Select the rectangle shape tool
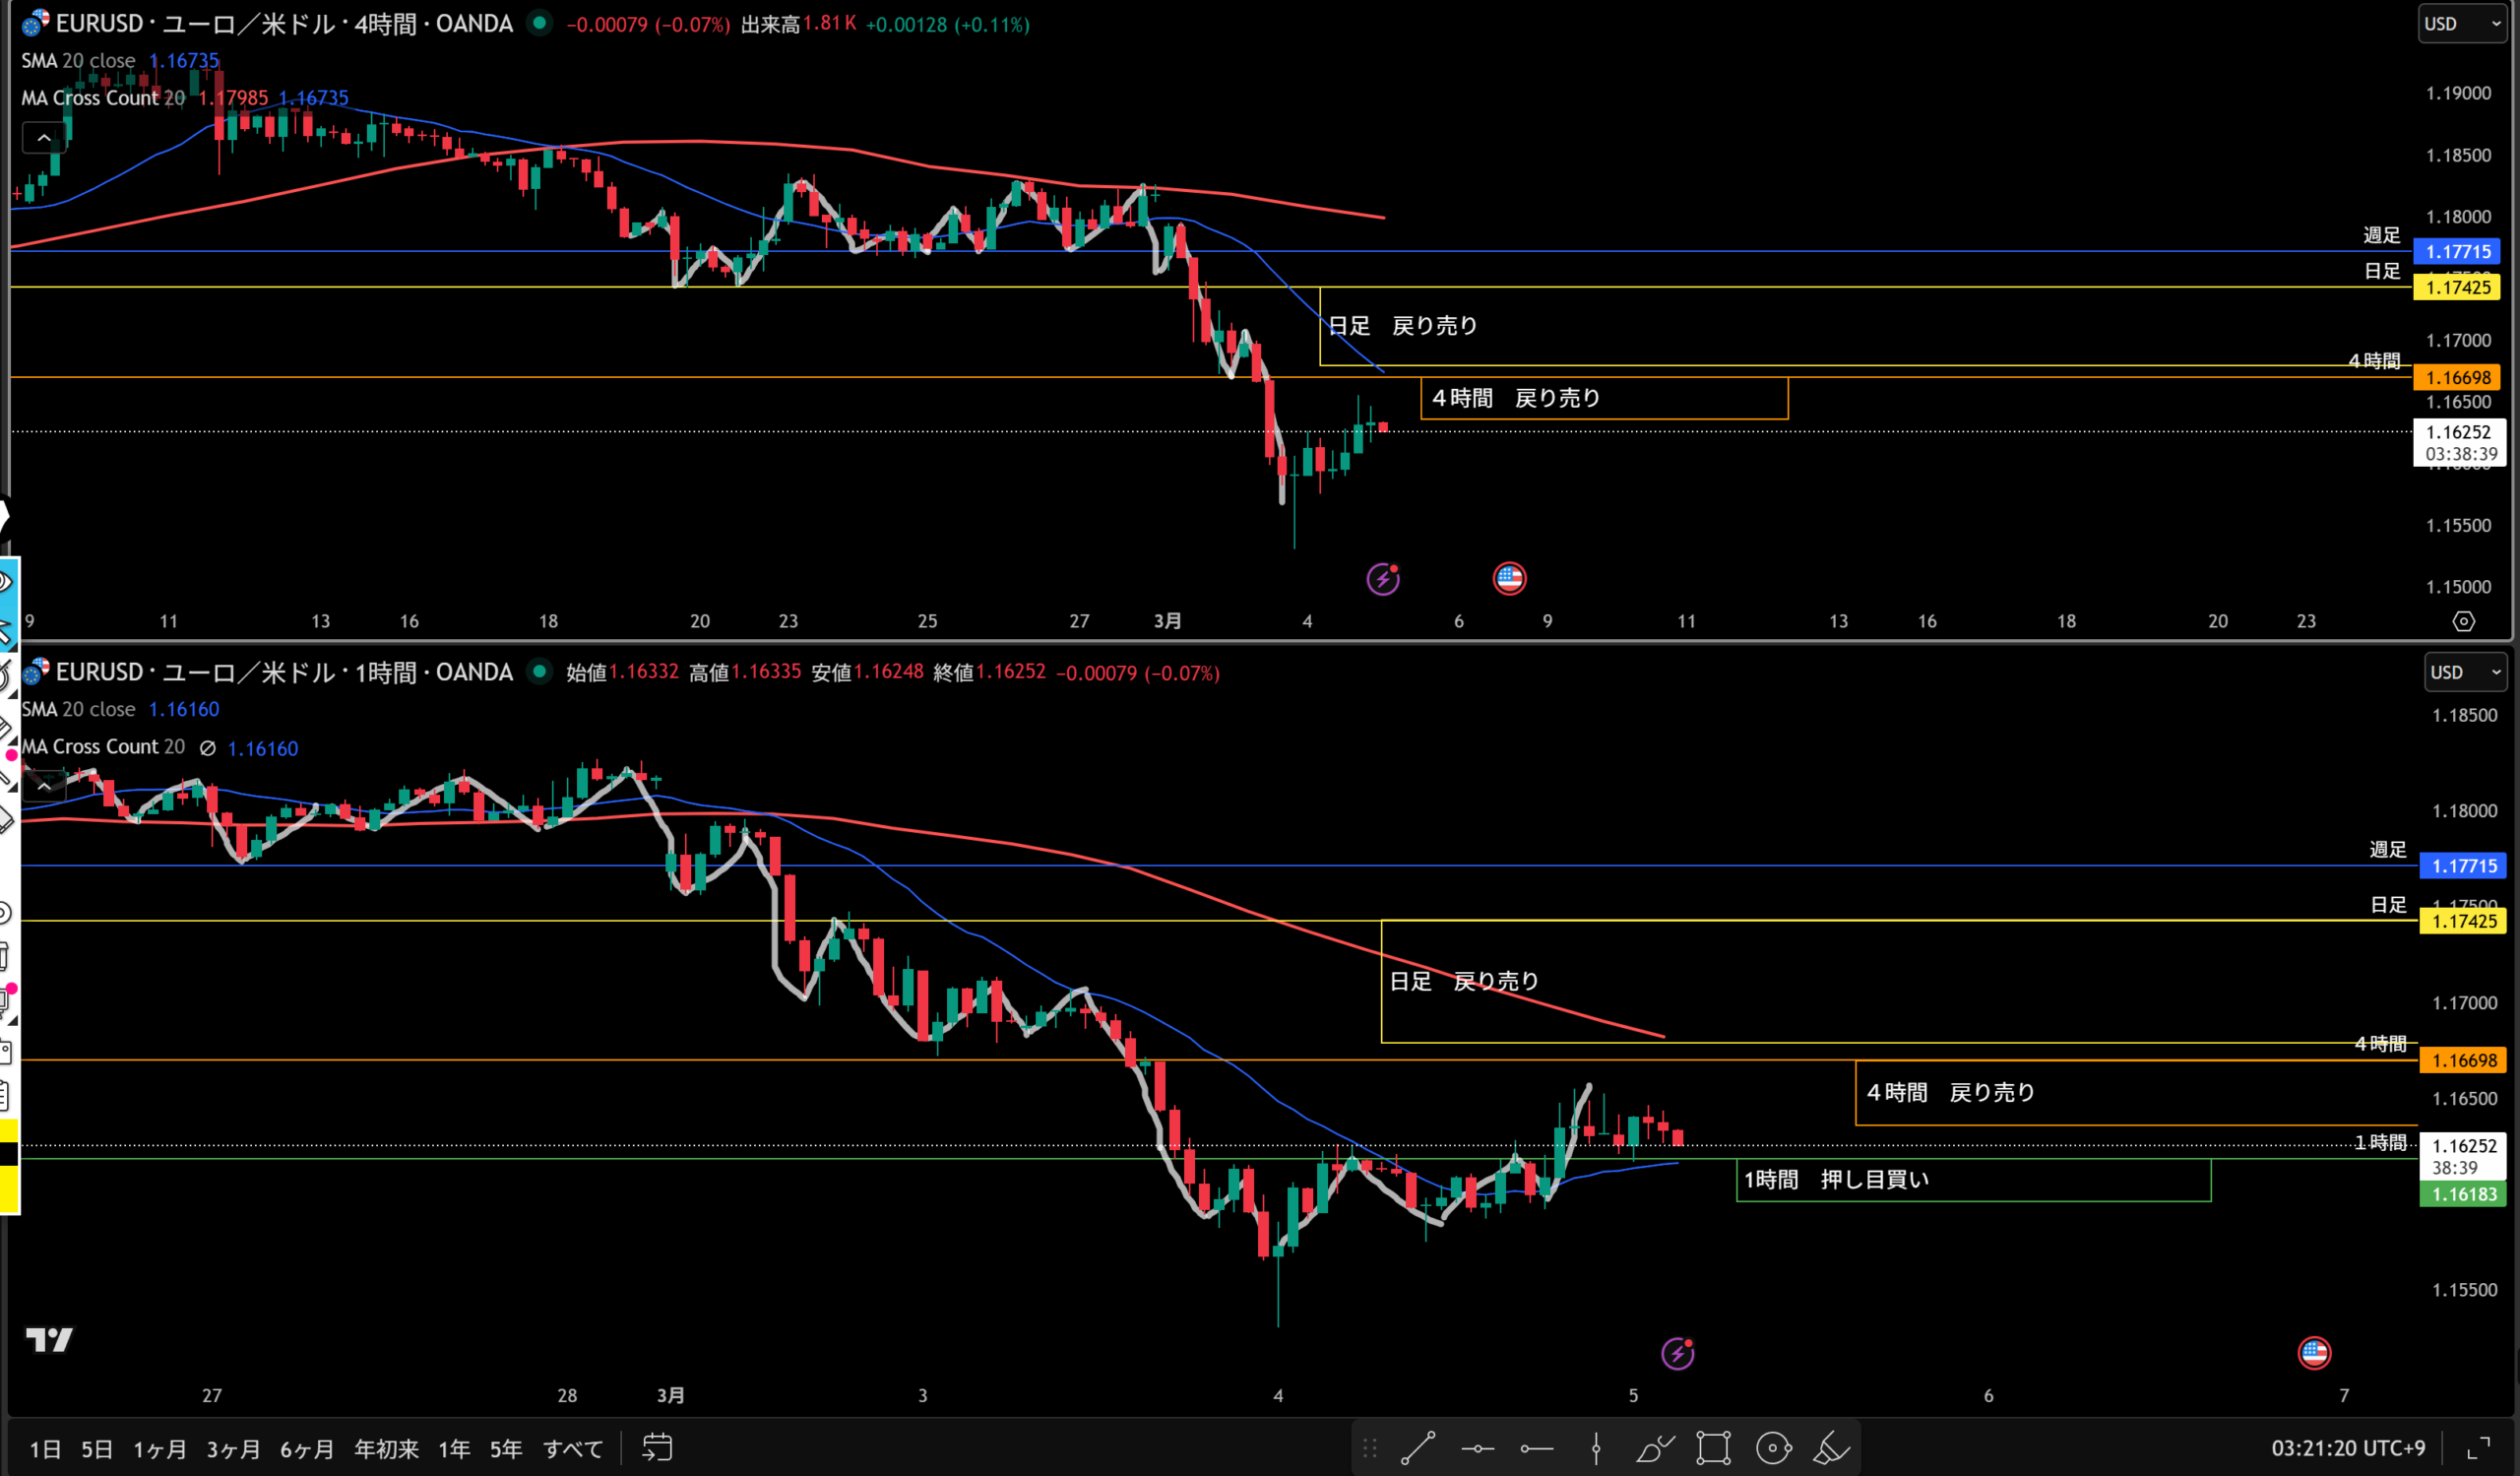The image size is (2520, 1476). pyautogui.click(x=1713, y=1448)
